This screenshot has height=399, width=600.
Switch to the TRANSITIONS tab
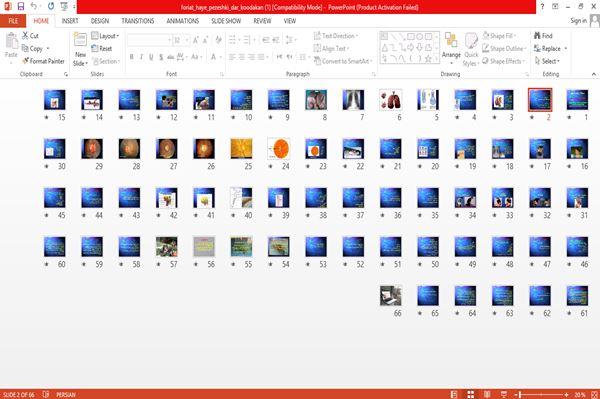click(138, 21)
